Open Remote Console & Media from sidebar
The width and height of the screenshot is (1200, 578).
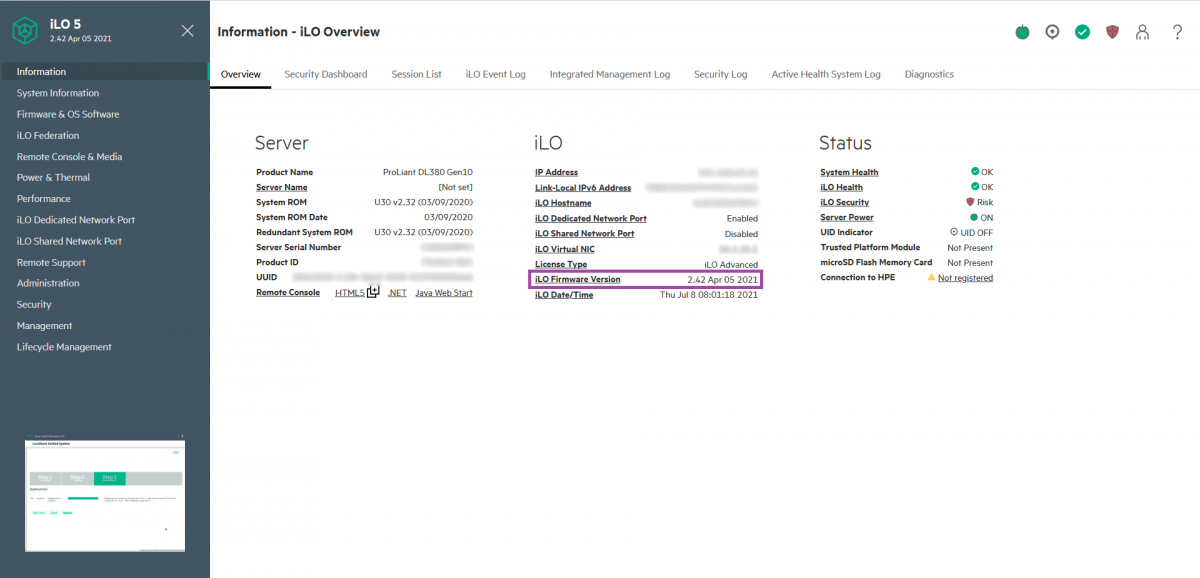coord(69,157)
